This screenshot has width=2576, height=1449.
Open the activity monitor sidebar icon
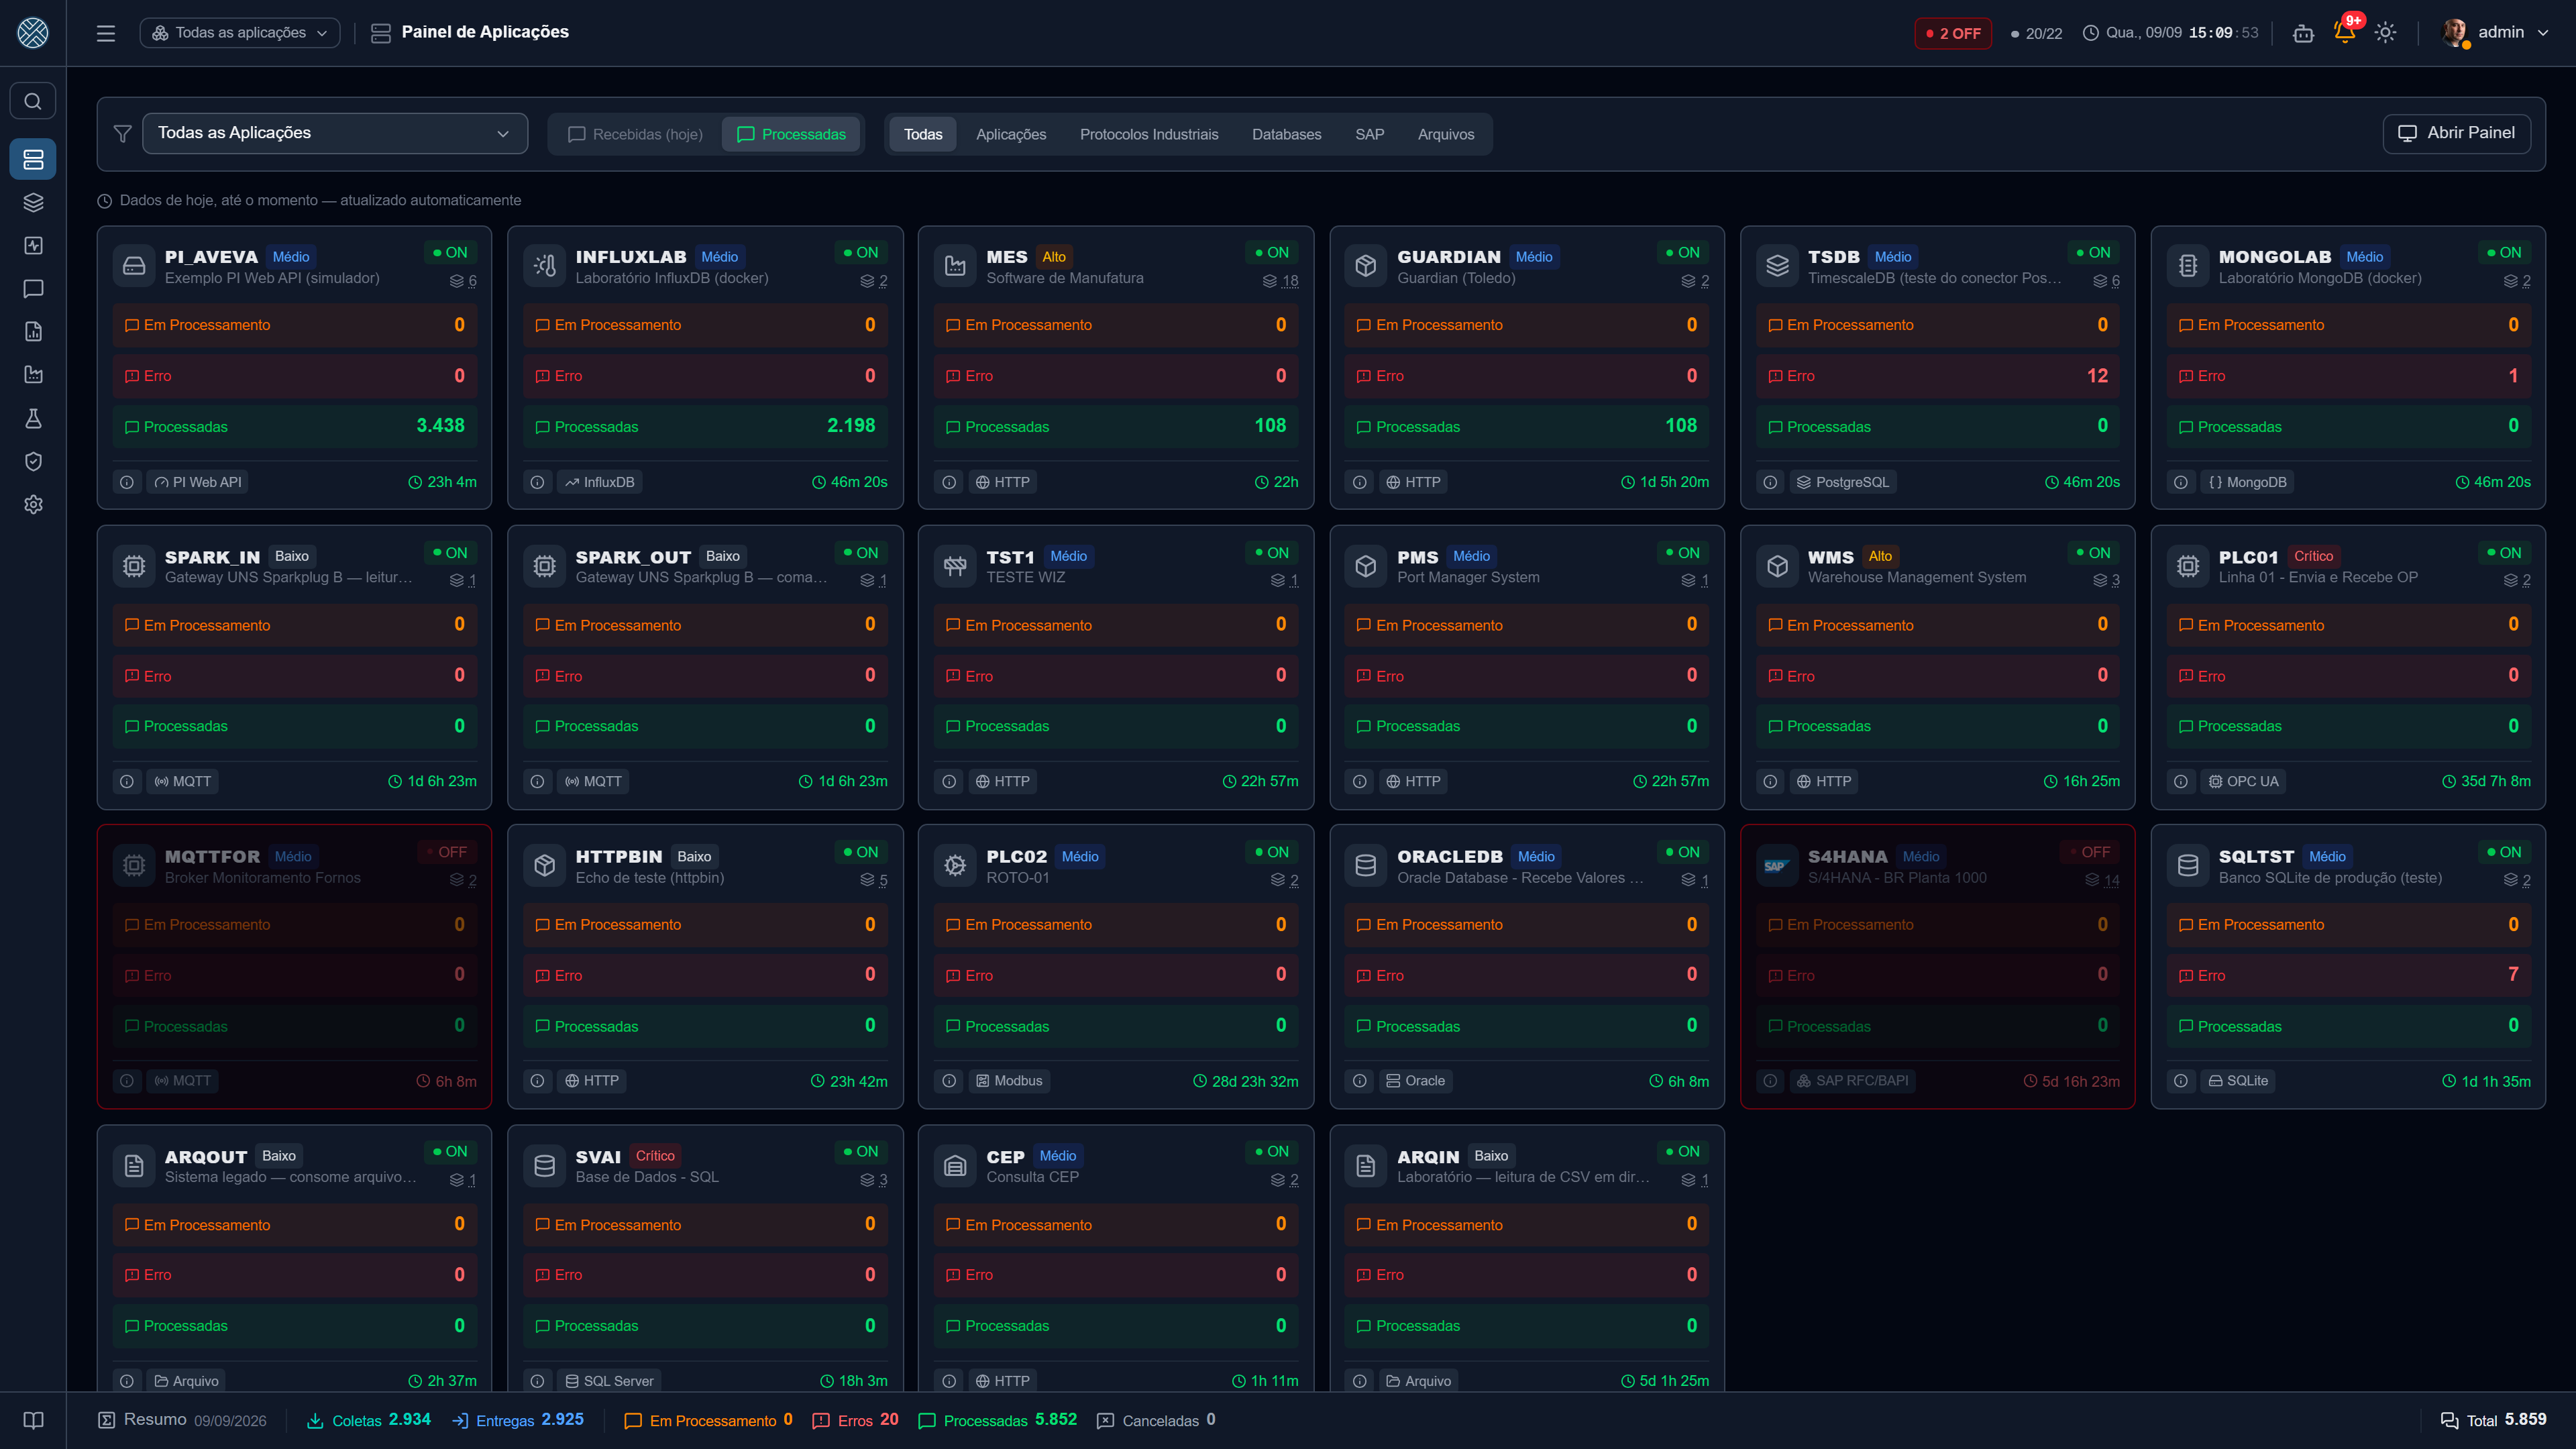point(33,245)
